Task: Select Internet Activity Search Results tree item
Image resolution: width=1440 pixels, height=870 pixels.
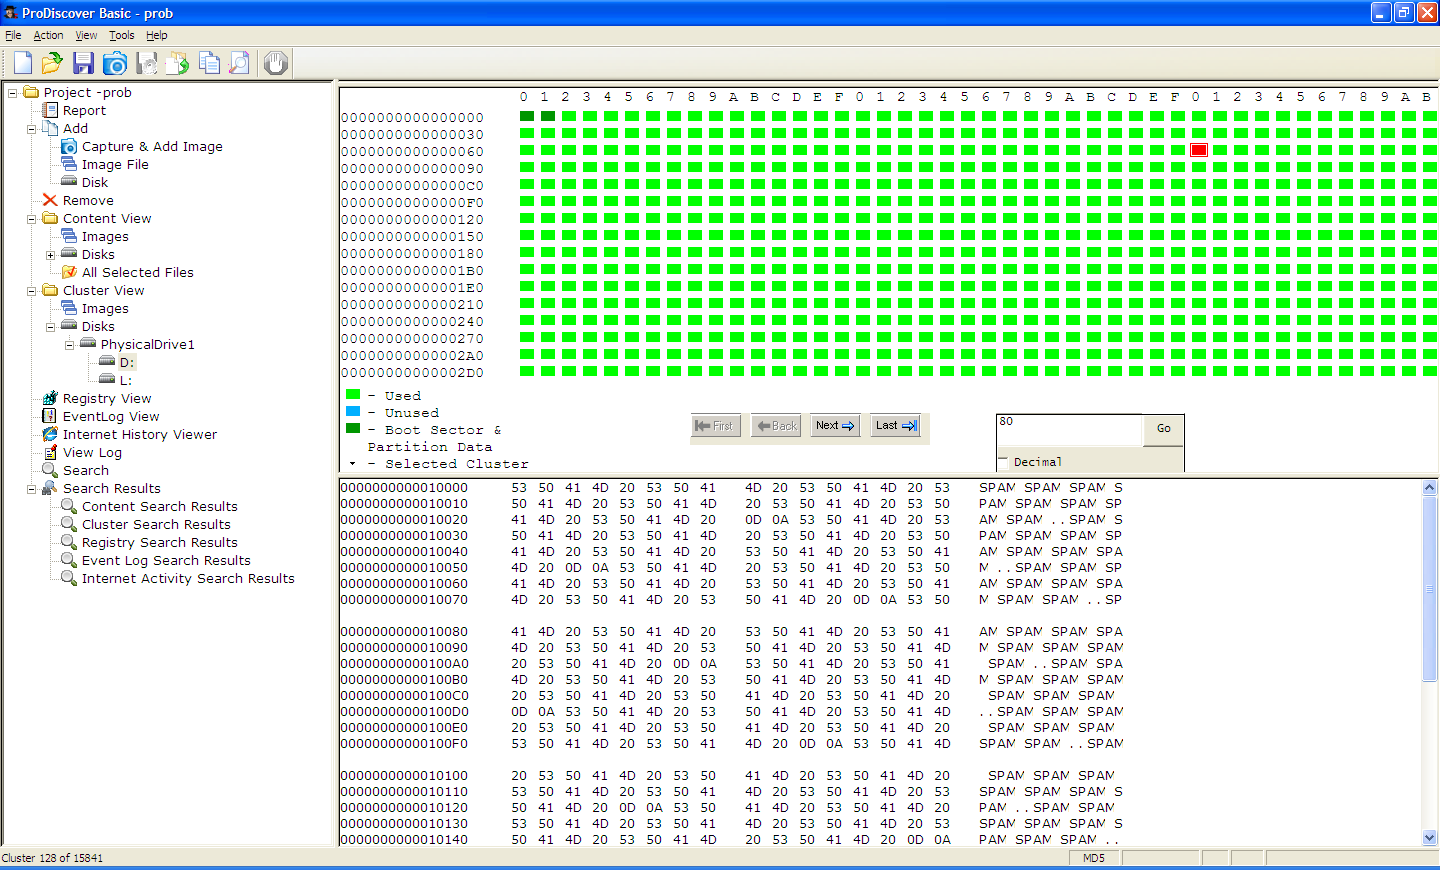Action: (188, 578)
